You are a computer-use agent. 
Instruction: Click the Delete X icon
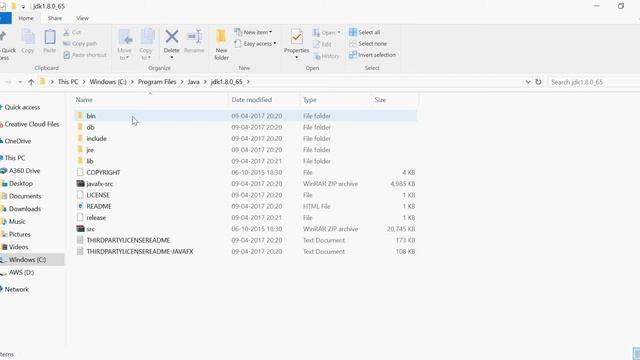pos(171,37)
